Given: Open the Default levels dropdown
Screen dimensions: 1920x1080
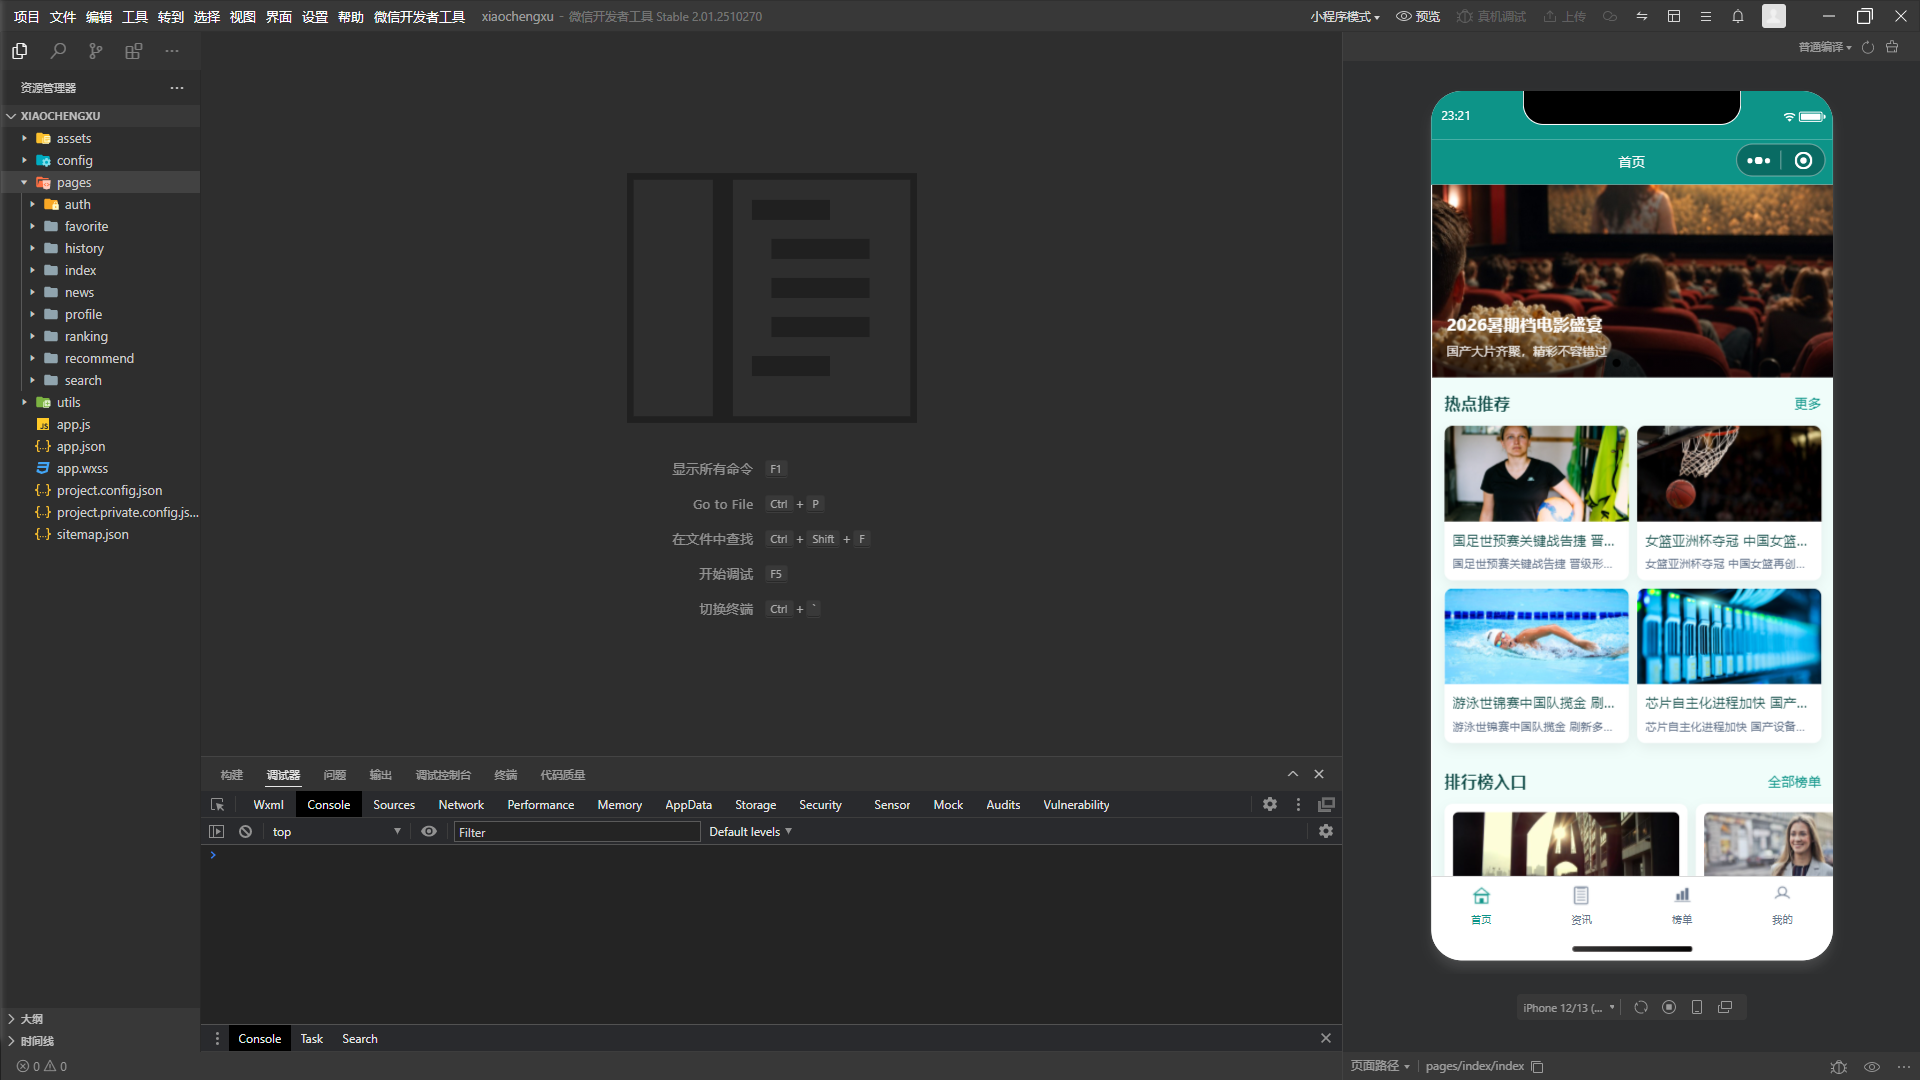Looking at the screenshot, I should tap(750, 832).
